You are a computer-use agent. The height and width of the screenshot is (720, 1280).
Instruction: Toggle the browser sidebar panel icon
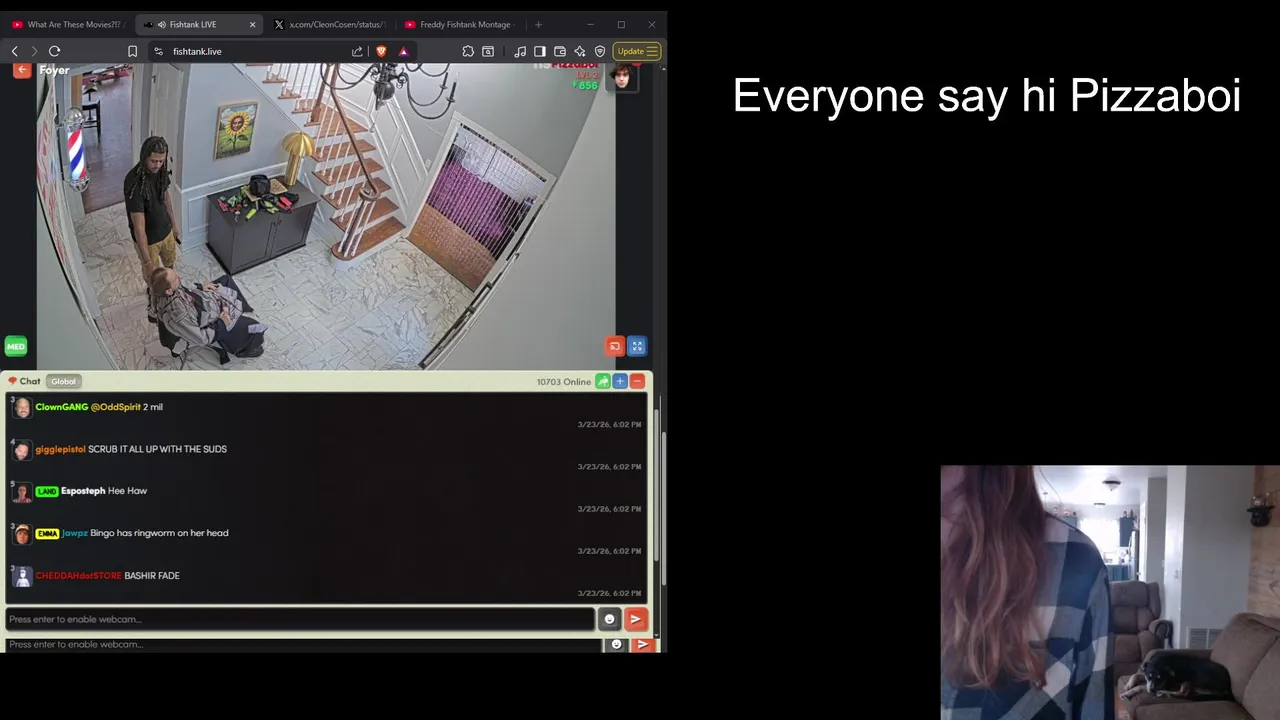[540, 51]
